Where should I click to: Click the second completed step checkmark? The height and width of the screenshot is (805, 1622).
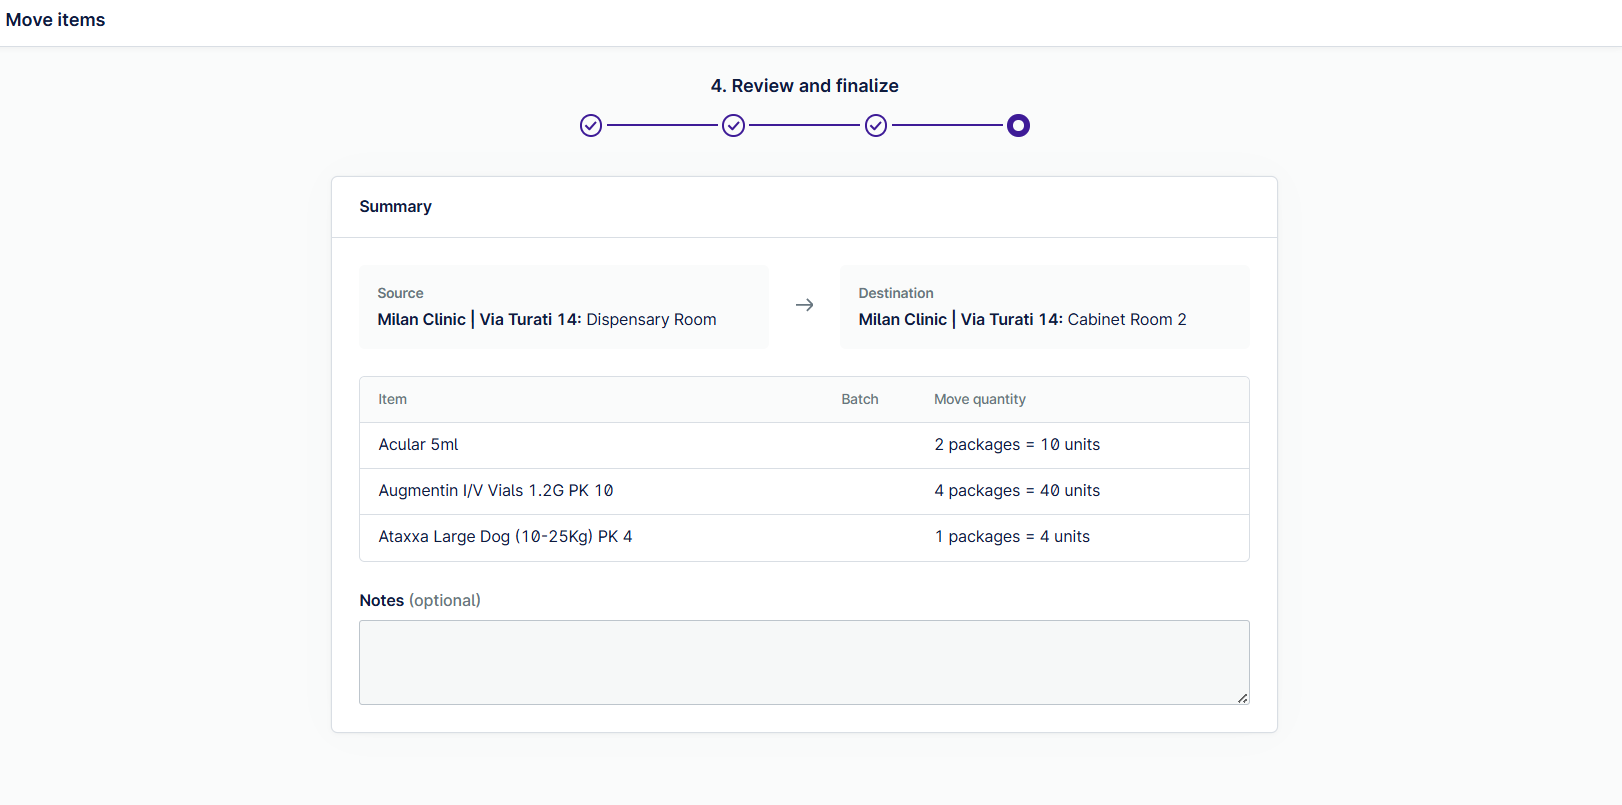734,126
